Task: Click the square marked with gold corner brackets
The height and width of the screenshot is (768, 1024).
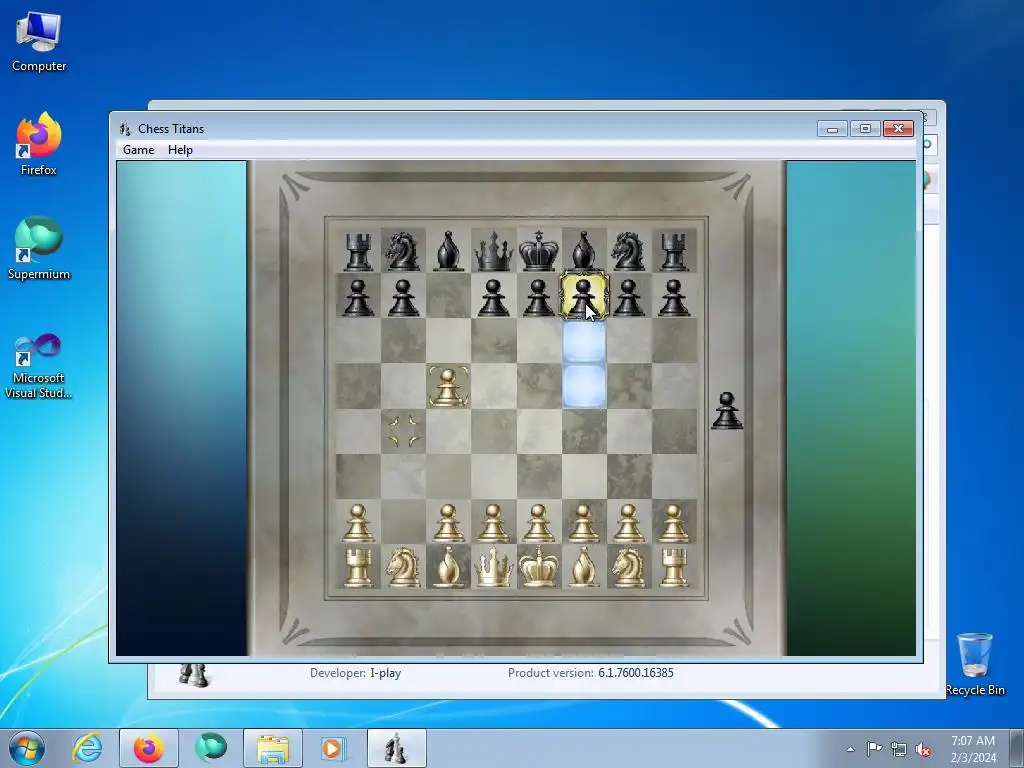Action: 403,431
